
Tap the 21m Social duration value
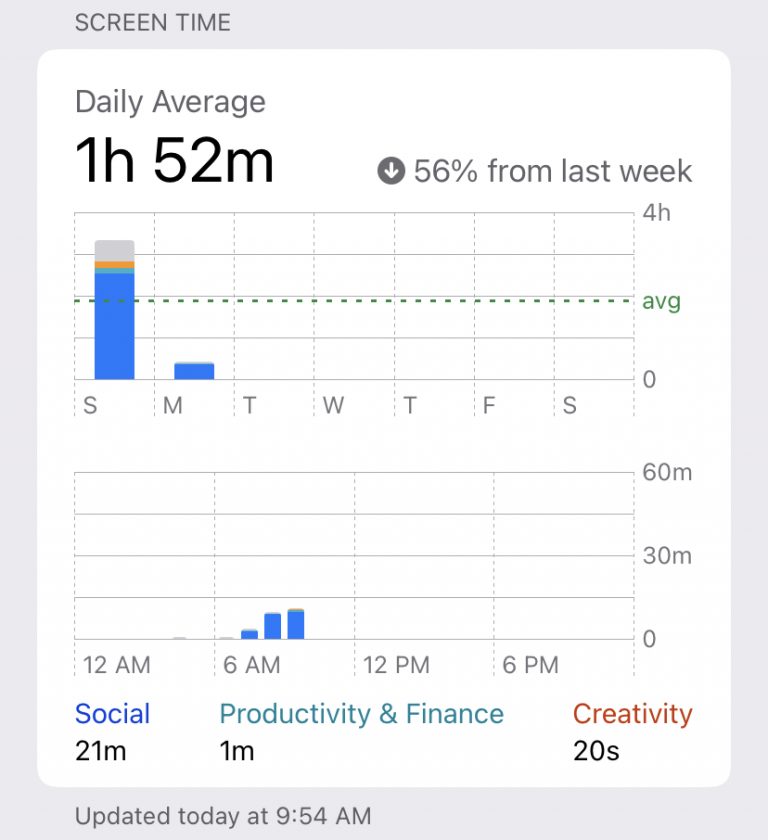[x=101, y=750]
